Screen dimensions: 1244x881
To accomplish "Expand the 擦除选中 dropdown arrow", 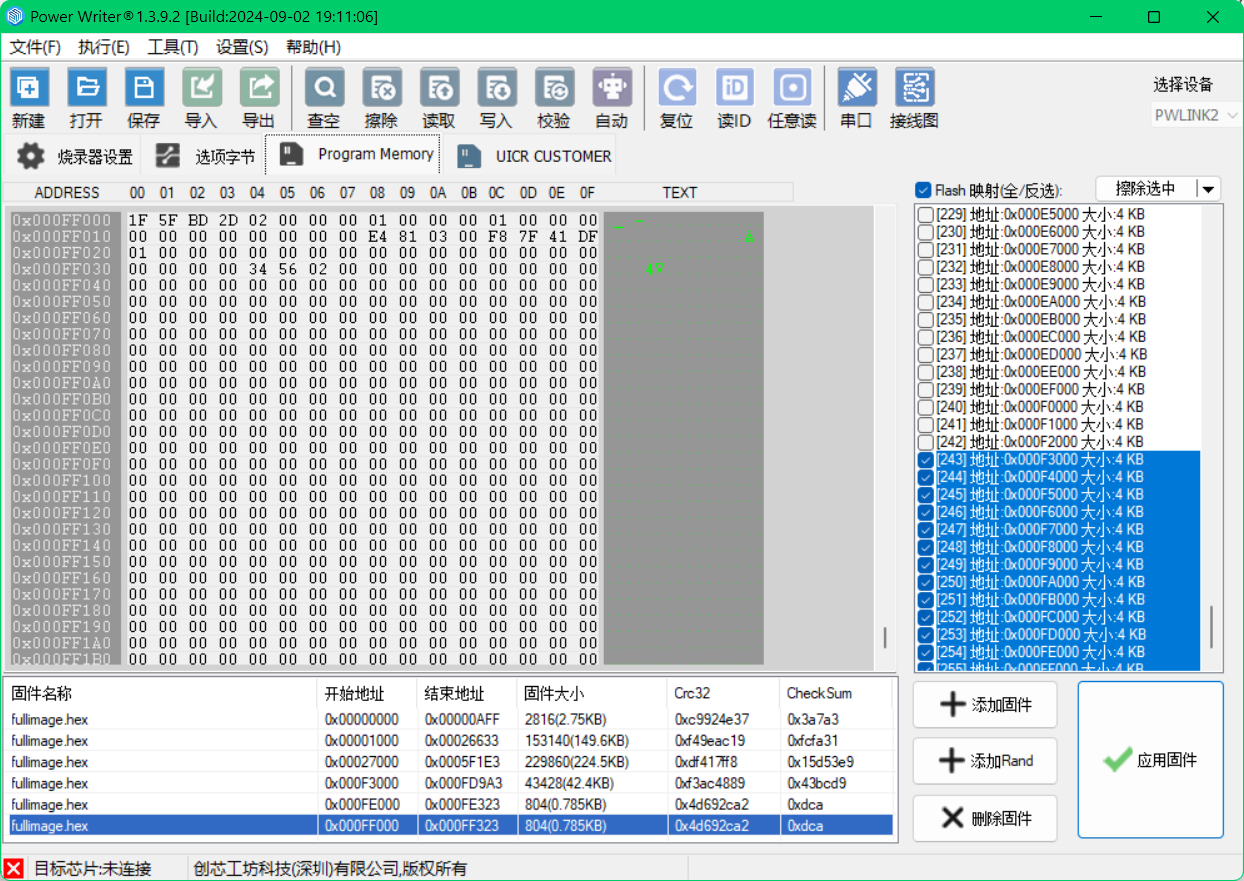I will point(1209,189).
